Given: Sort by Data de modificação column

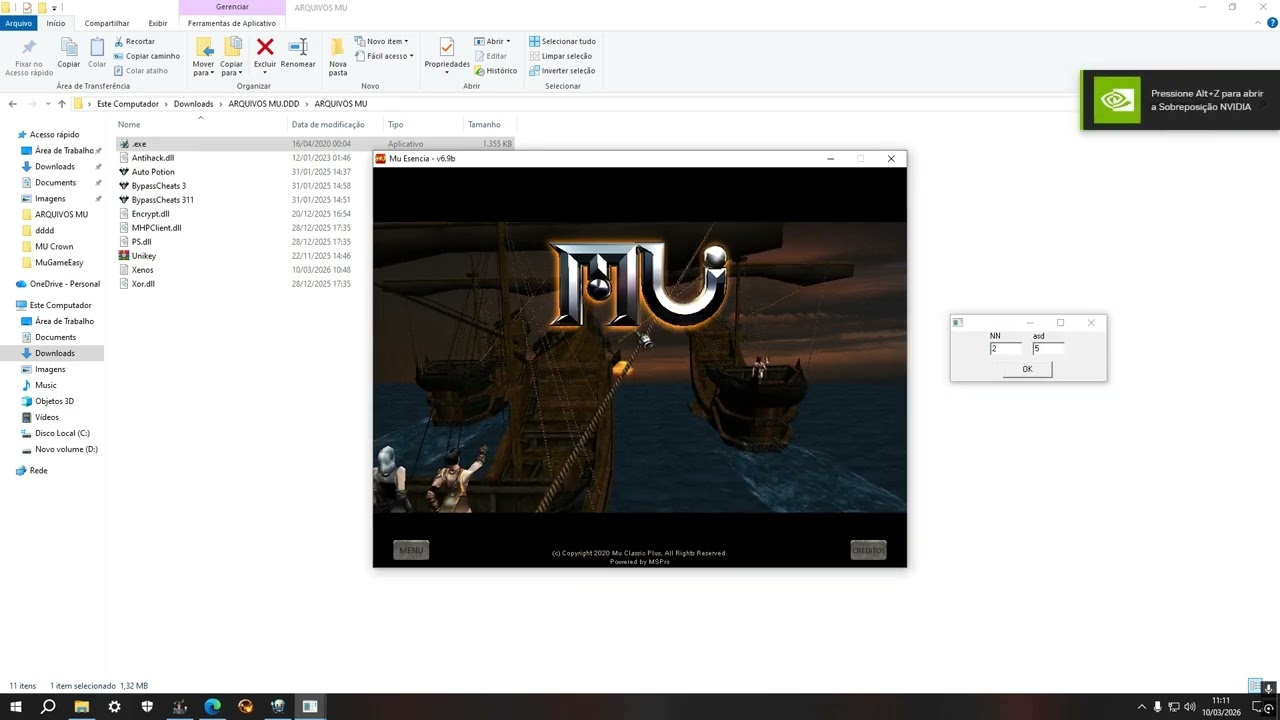Looking at the screenshot, I should (328, 125).
